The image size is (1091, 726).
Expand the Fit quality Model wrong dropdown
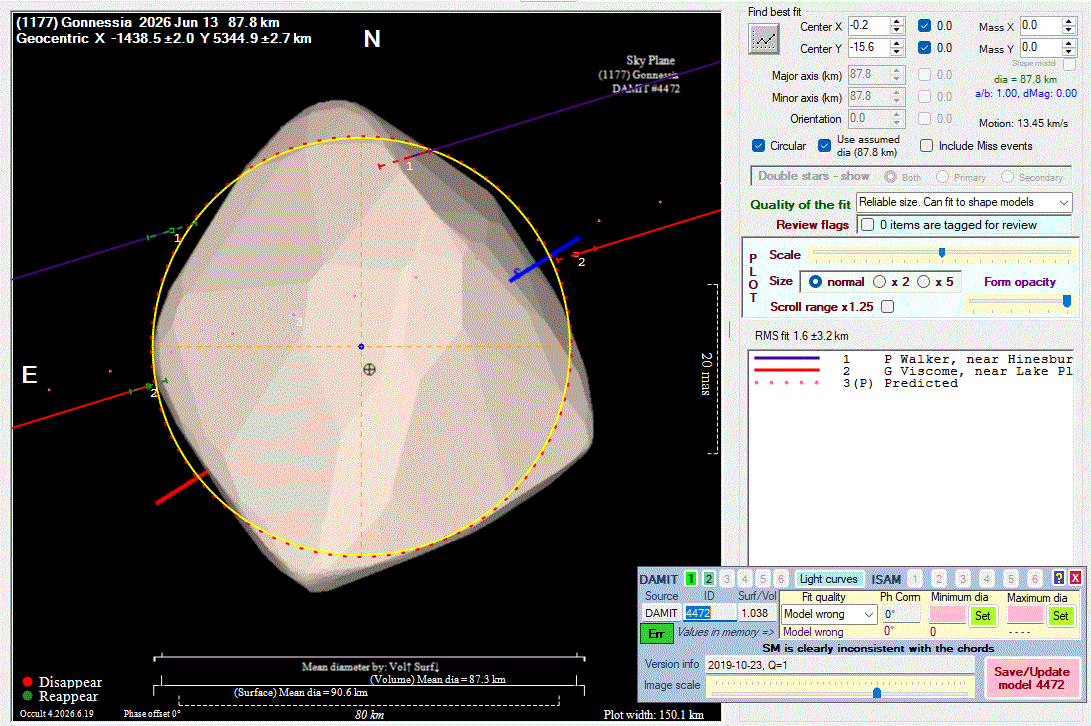tap(828, 615)
